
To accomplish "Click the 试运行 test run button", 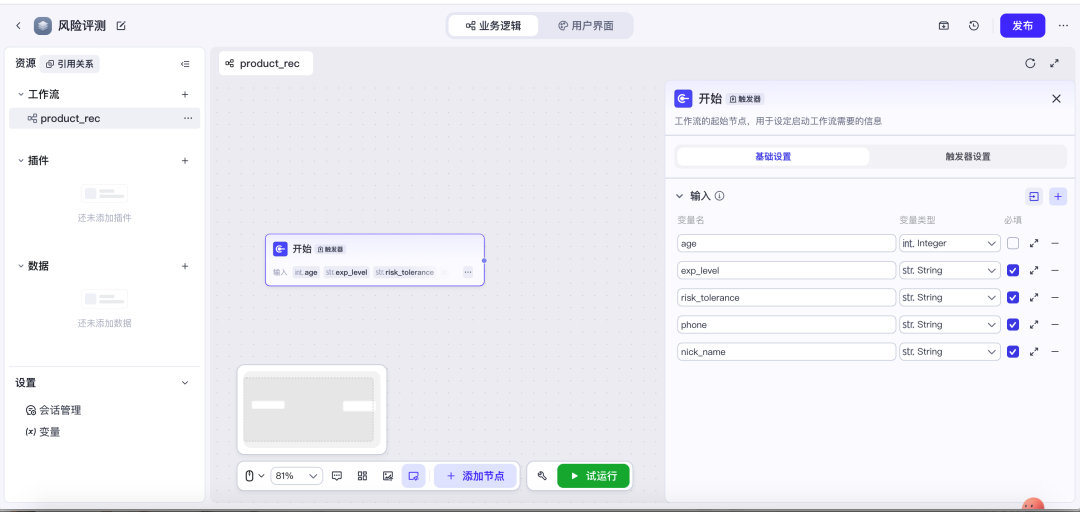I will pos(593,475).
